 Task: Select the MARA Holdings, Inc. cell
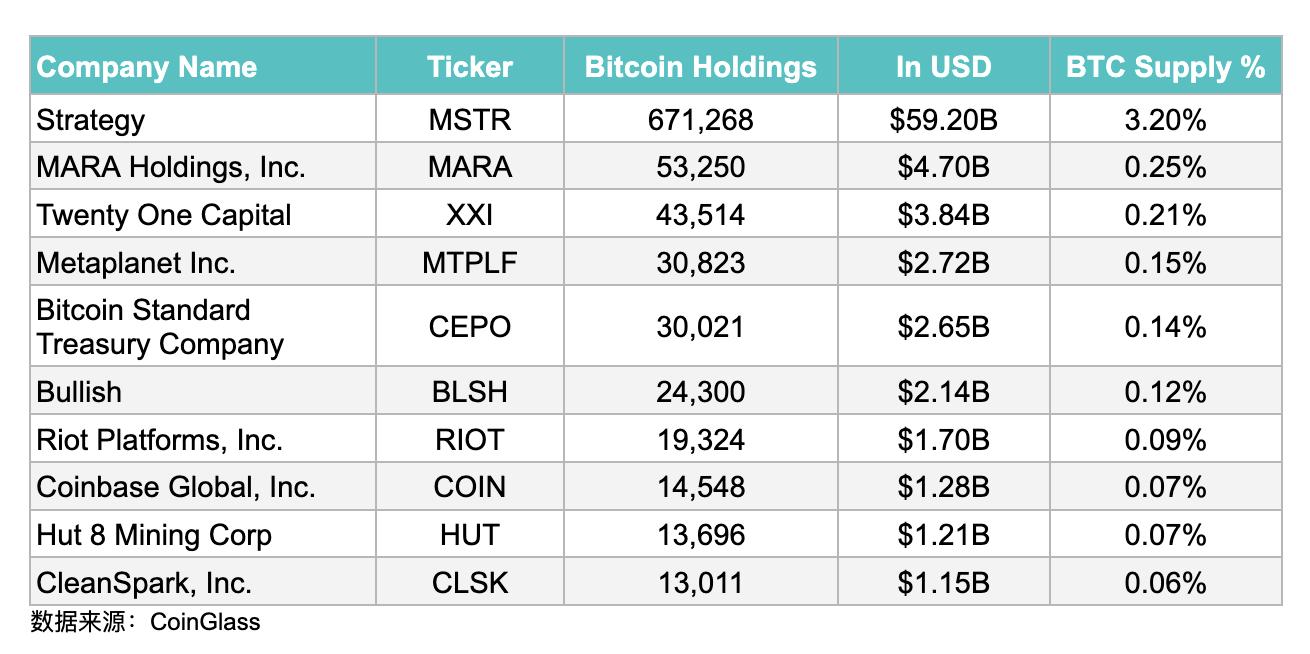point(171,167)
